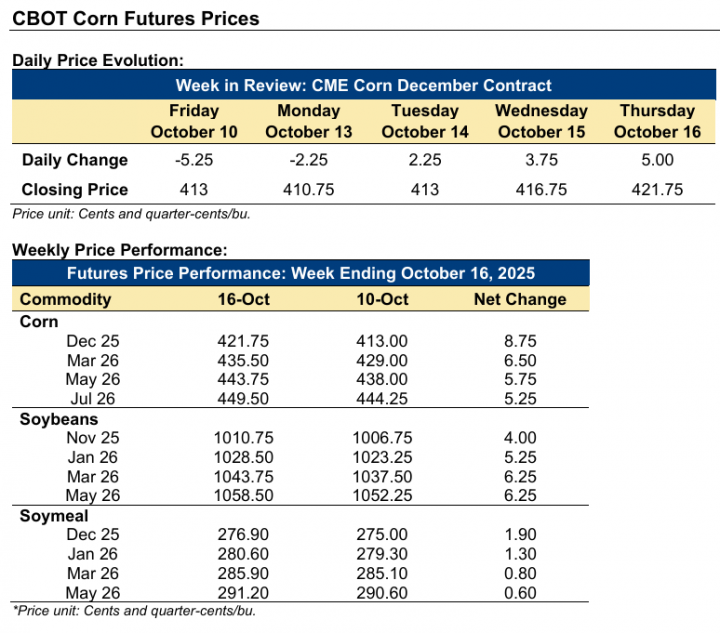Click the CBOT Corn Futures Prices title

tap(135, 19)
